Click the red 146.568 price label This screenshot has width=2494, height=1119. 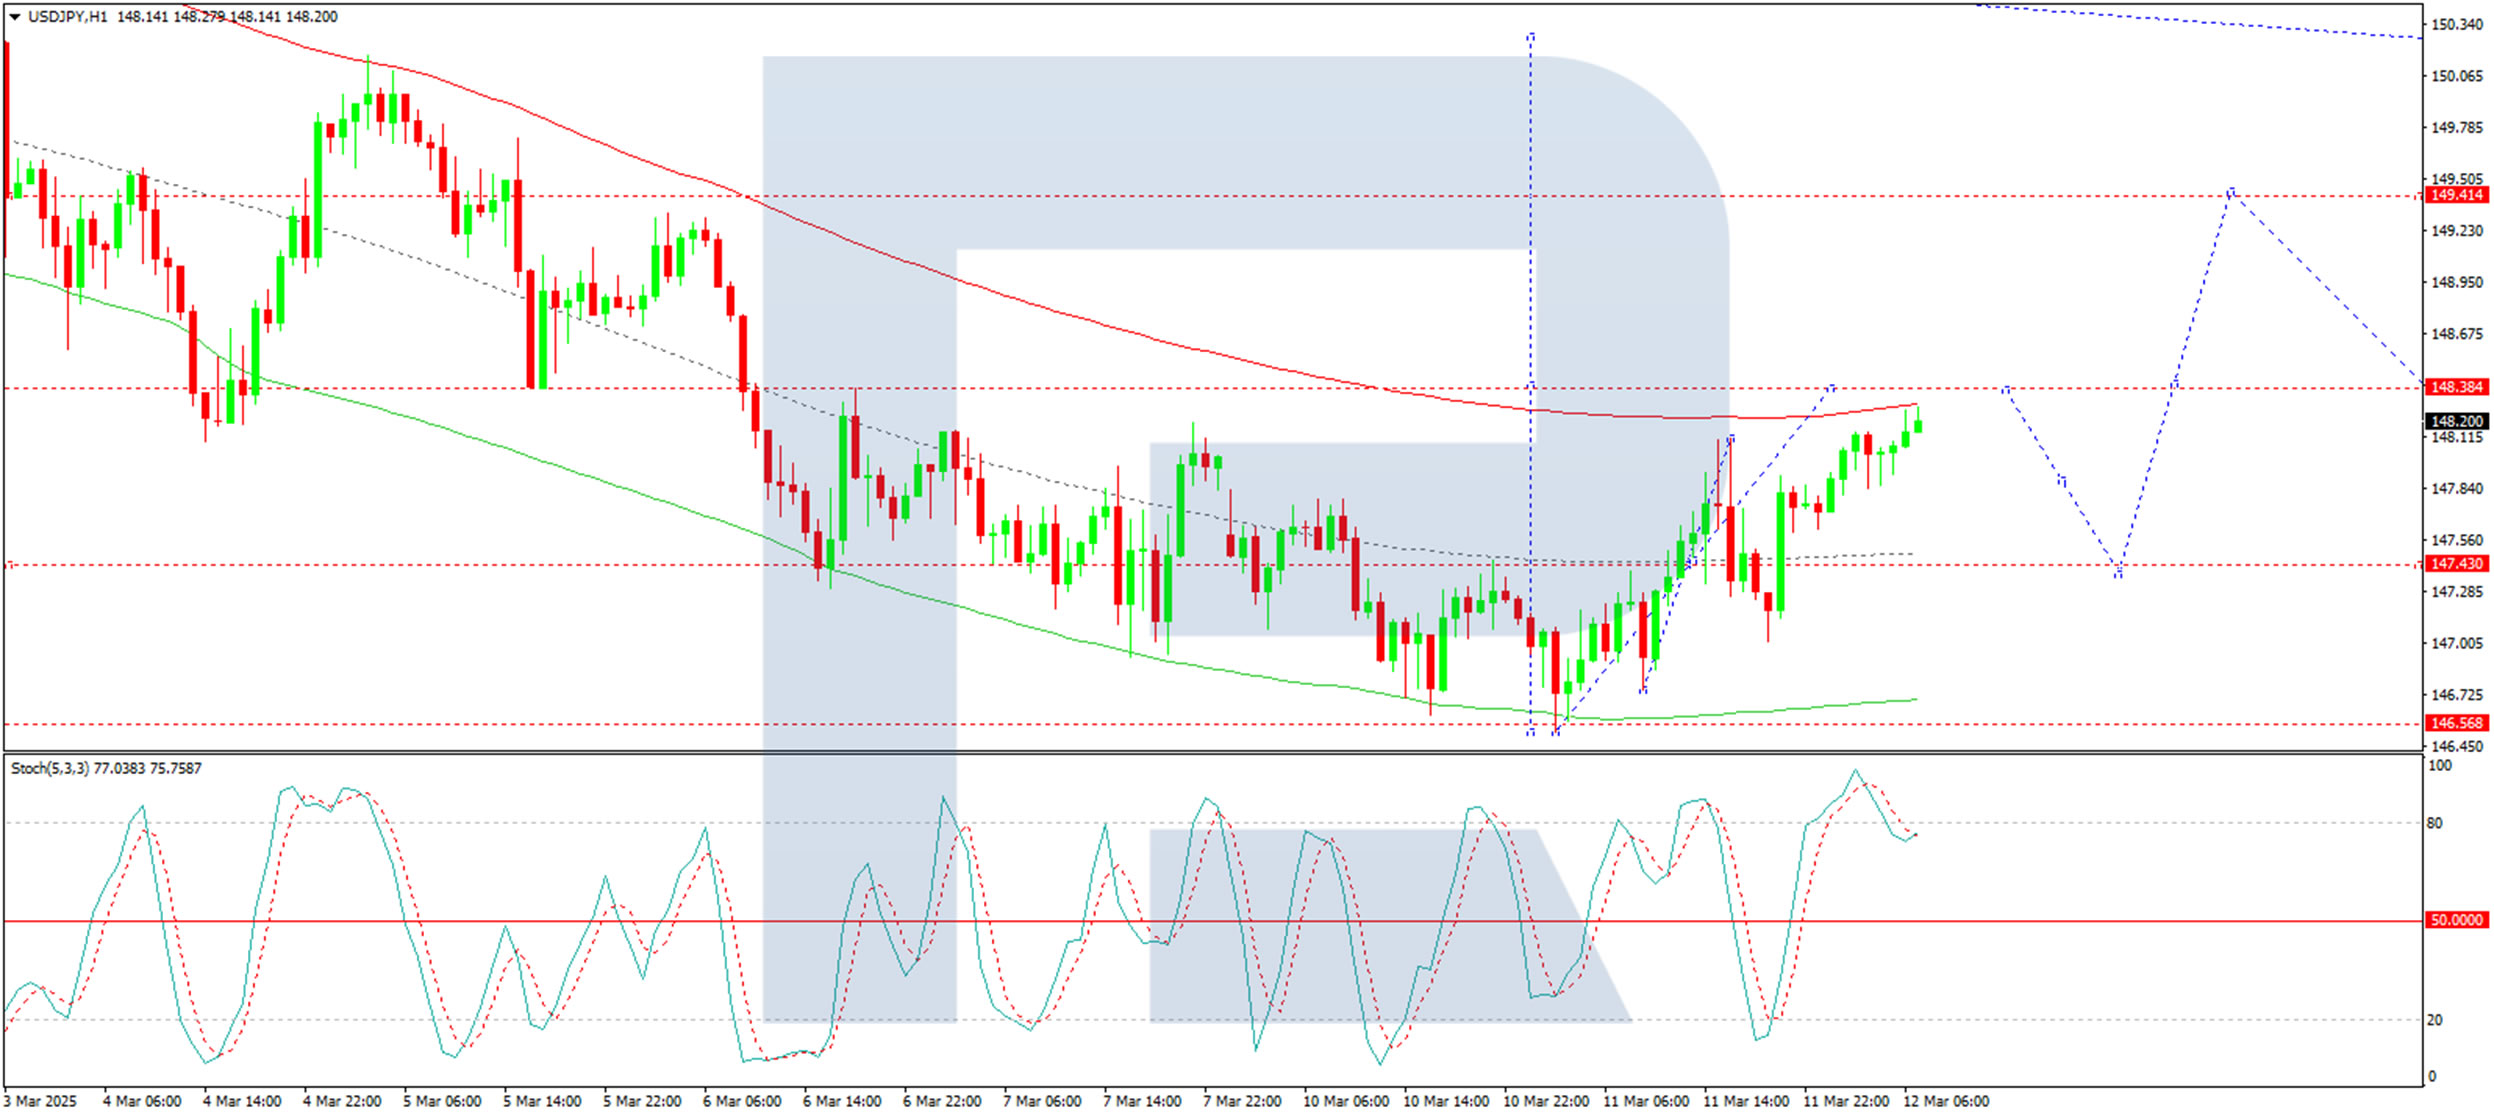coord(2456,723)
